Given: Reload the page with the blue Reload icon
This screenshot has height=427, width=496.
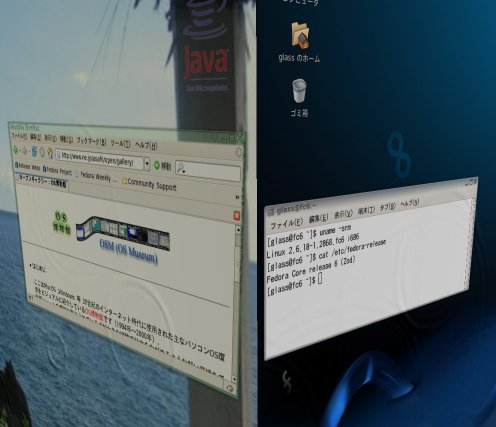Looking at the screenshot, I should (34, 151).
